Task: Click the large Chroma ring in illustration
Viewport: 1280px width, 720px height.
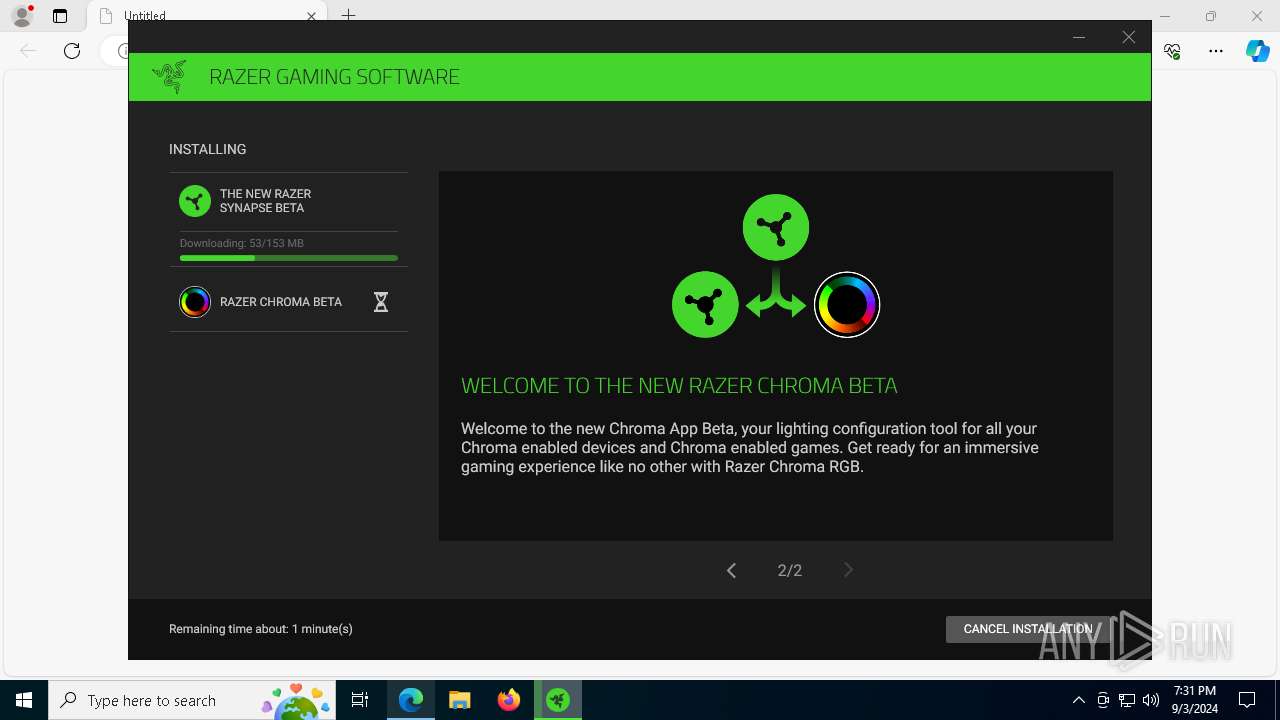Action: tap(847, 304)
